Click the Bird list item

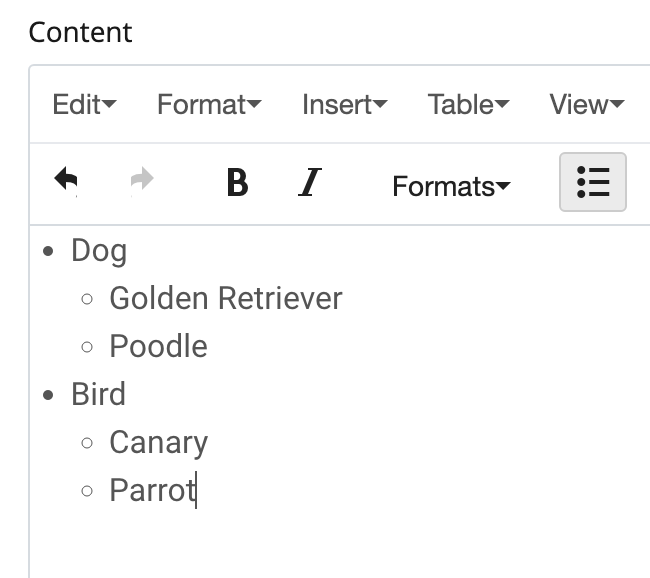[x=98, y=394]
